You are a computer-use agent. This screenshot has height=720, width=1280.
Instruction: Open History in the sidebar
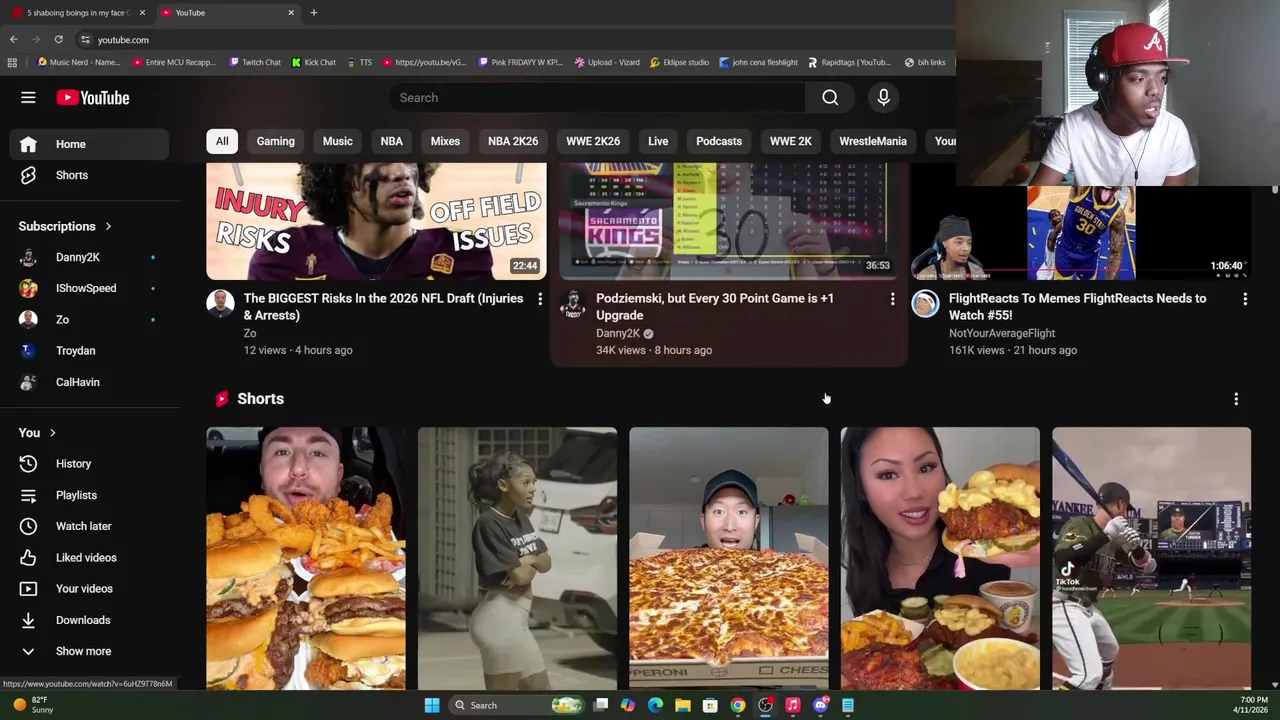click(x=90, y=464)
